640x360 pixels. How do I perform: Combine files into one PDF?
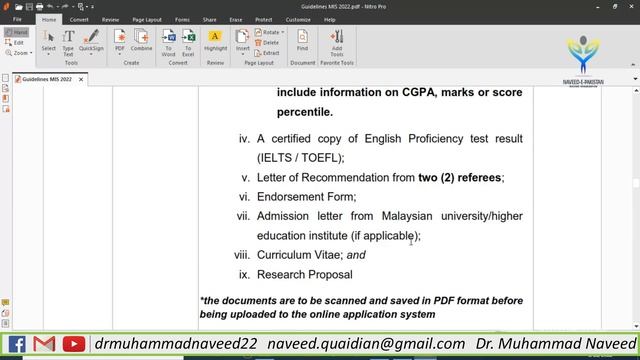tap(141, 40)
